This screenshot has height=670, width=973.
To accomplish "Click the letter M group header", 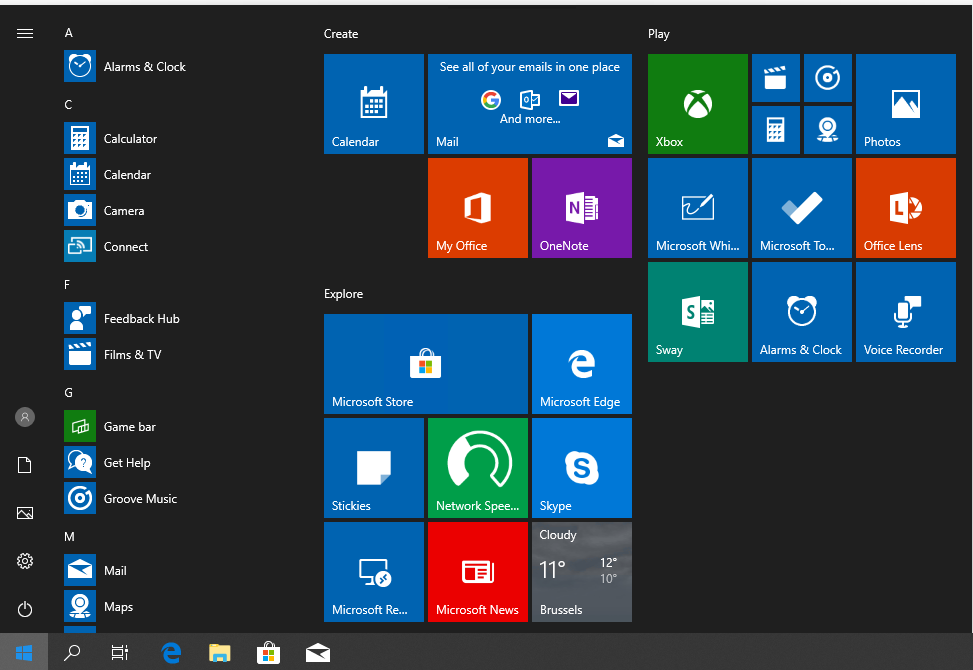I will point(70,537).
